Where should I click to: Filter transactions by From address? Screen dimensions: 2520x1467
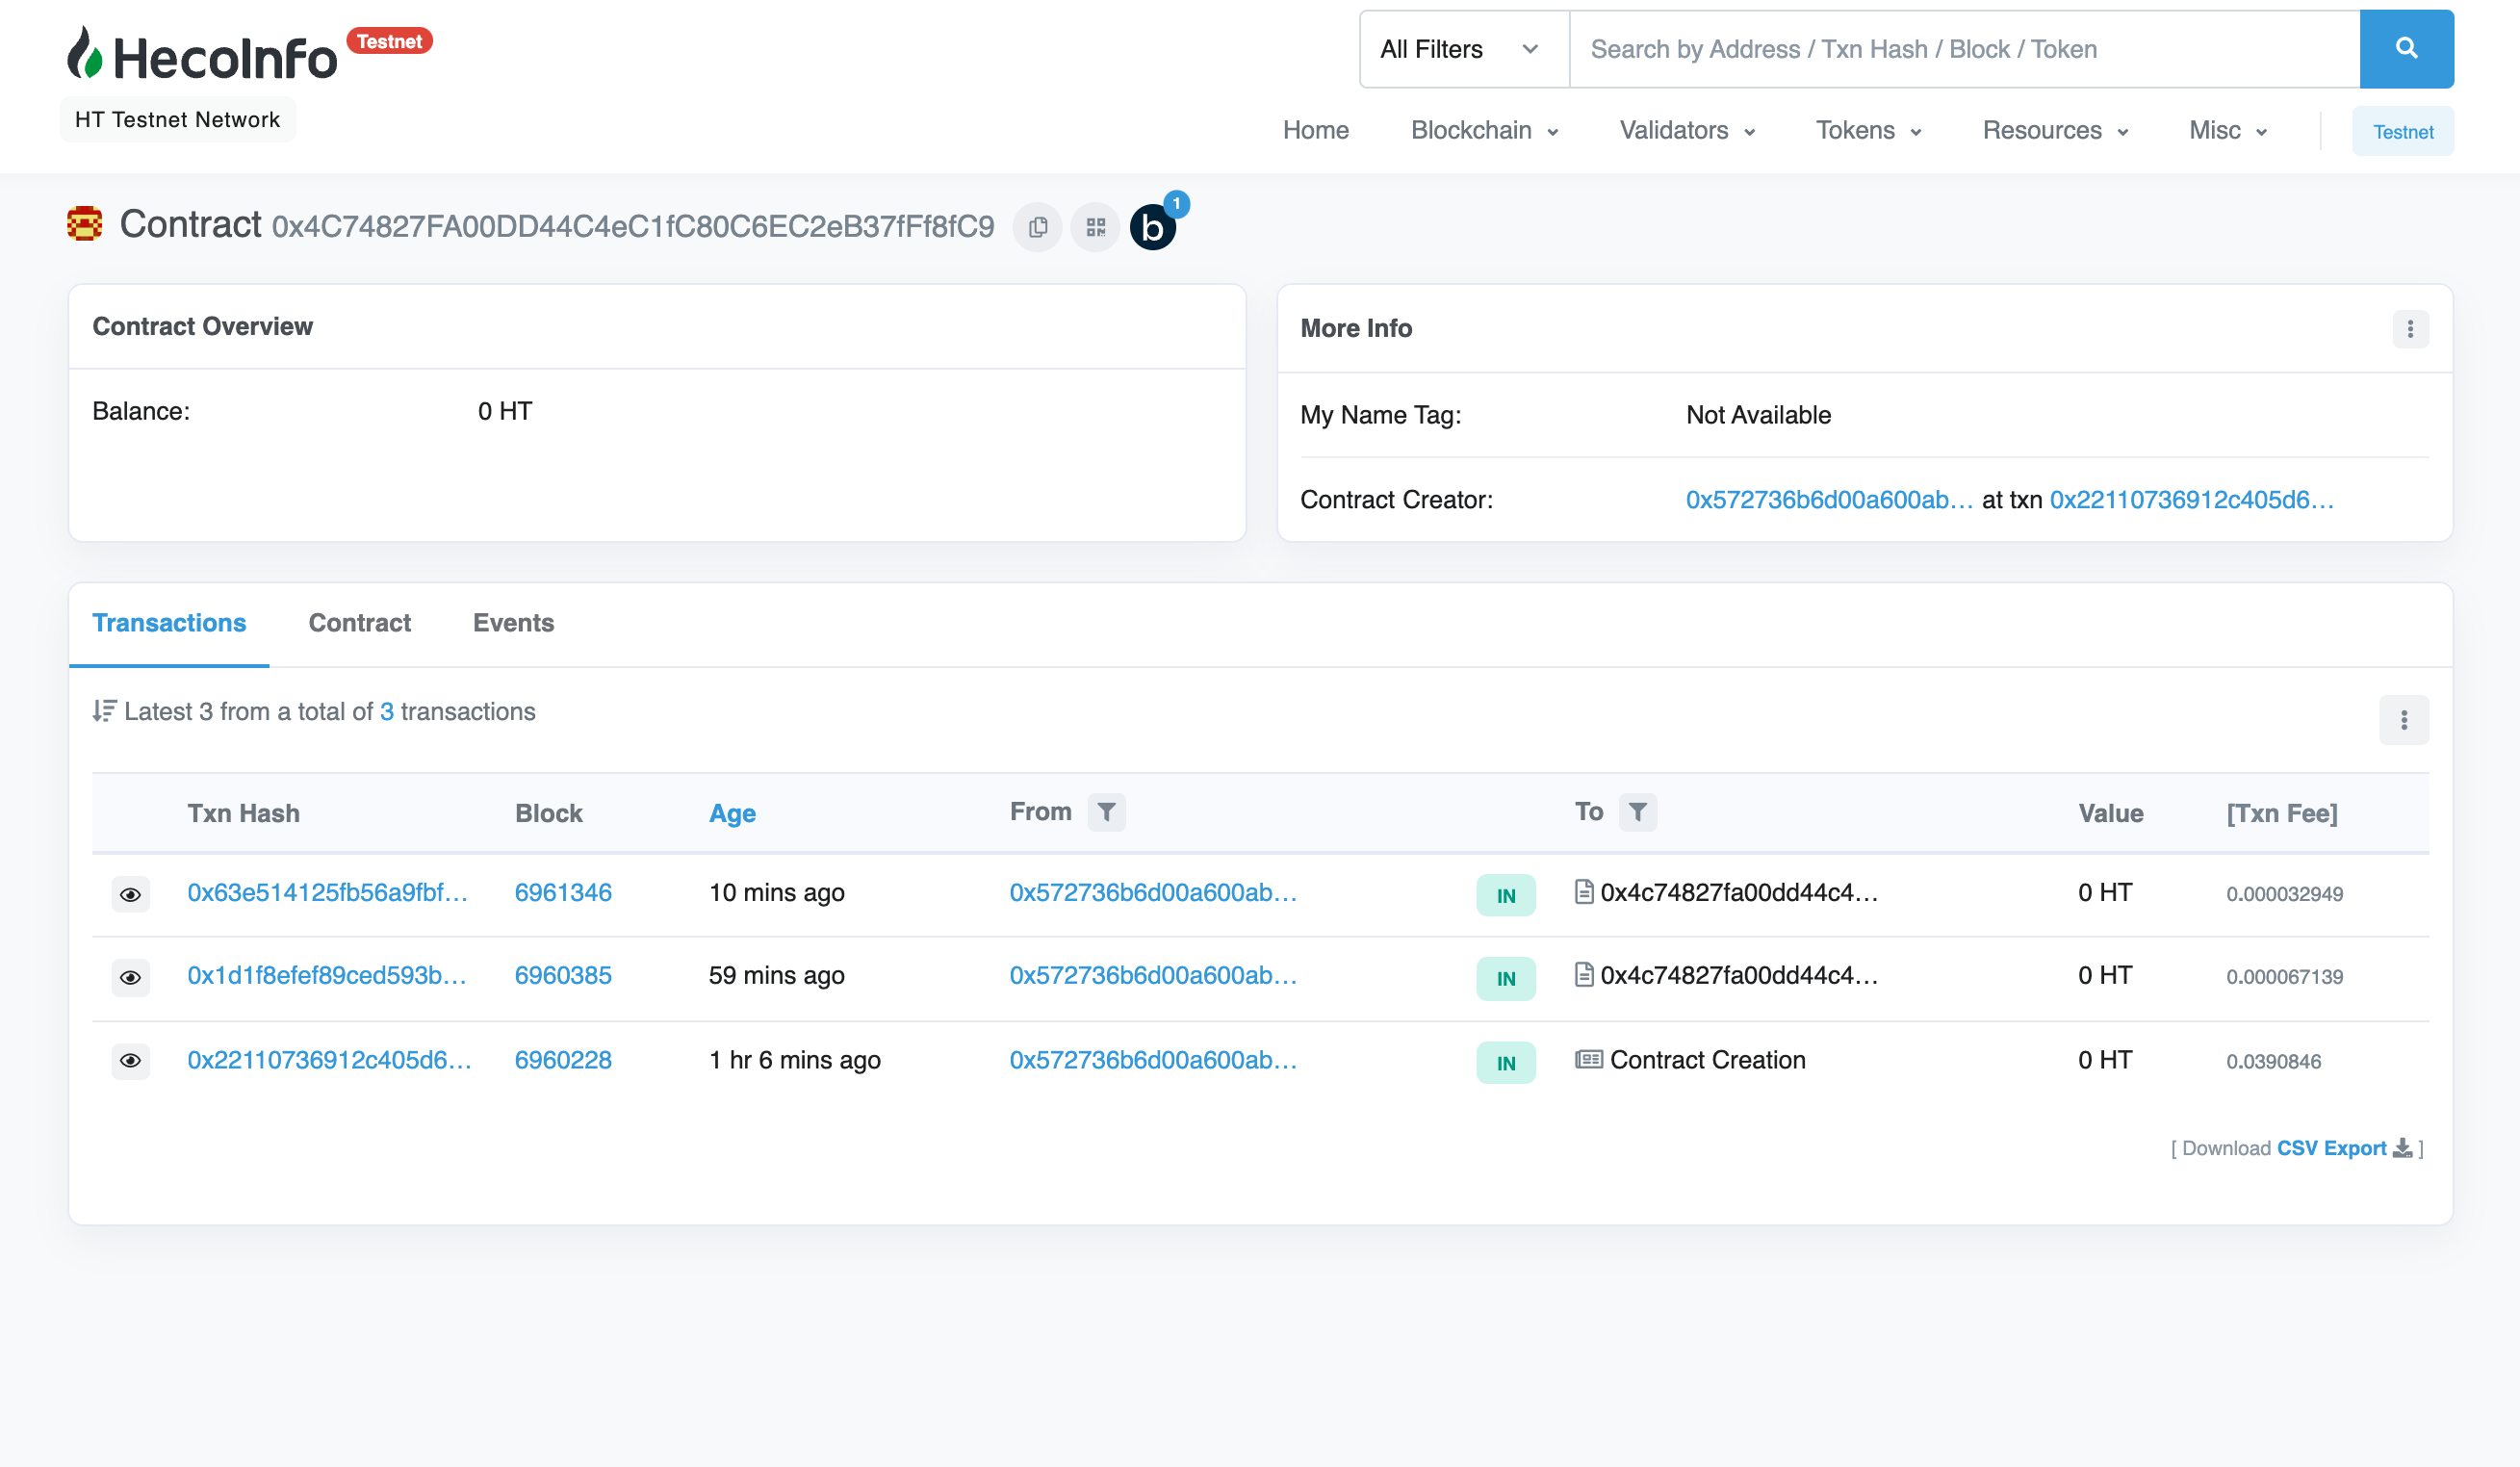(1106, 812)
